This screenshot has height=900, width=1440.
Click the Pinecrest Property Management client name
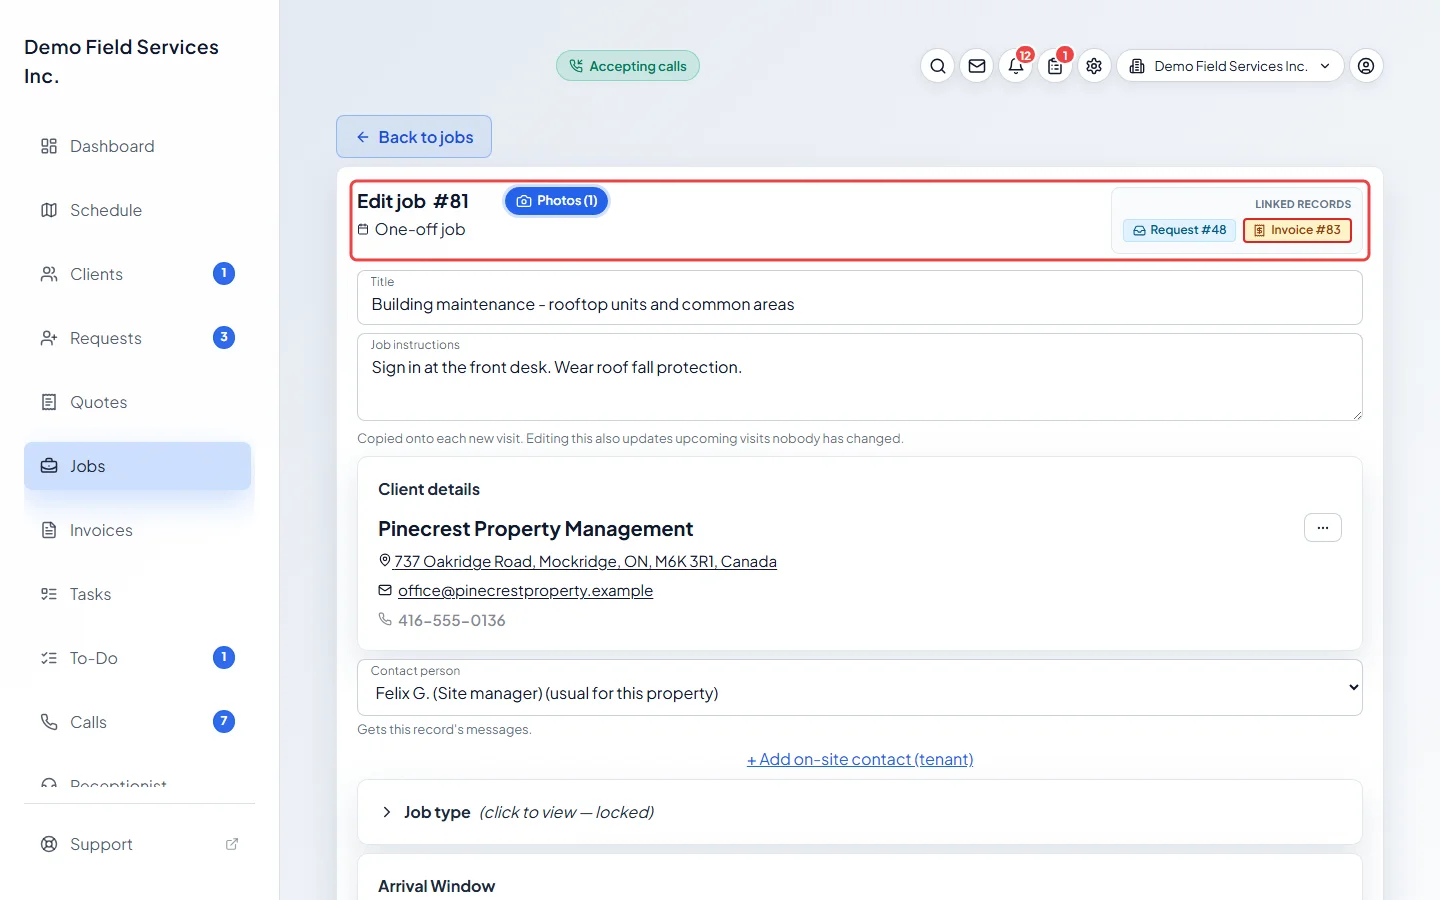click(535, 529)
